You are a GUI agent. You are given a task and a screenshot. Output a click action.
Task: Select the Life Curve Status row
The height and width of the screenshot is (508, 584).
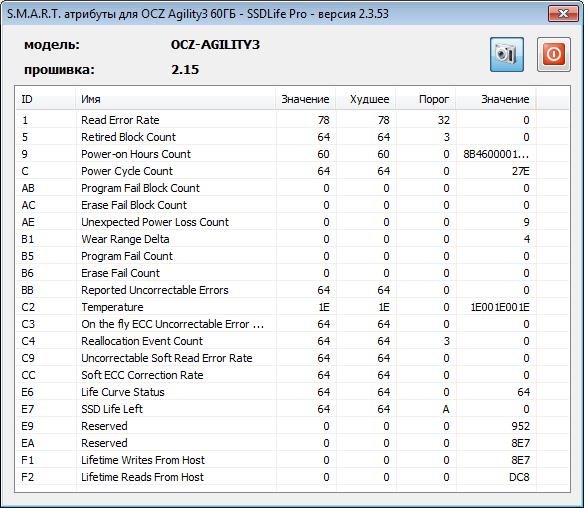tap(276, 392)
